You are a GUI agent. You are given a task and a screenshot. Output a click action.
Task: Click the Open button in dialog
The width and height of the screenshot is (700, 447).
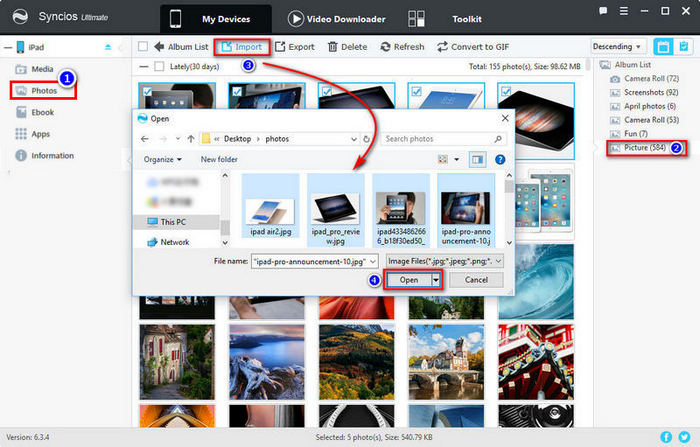coord(408,280)
